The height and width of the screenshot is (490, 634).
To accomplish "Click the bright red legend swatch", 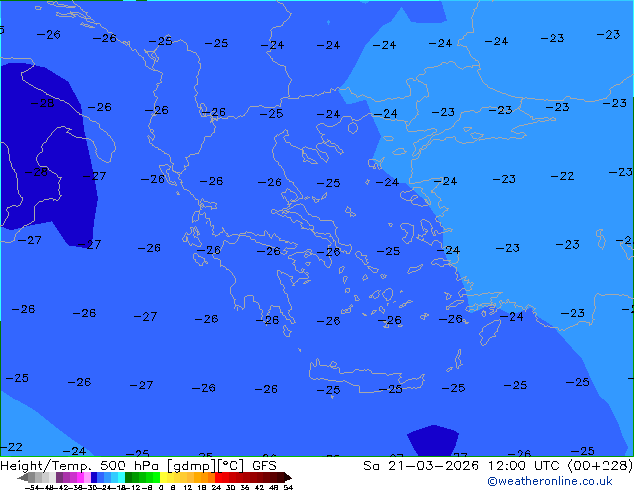I will [218, 477].
